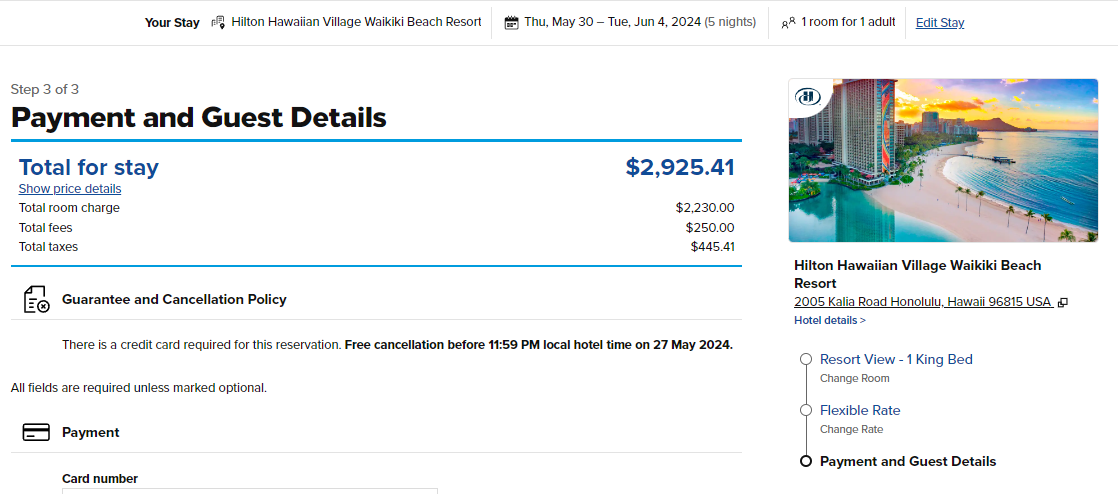Click the calendar icon beside stay dates
This screenshot has height=494, width=1118.
coord(511,22)
